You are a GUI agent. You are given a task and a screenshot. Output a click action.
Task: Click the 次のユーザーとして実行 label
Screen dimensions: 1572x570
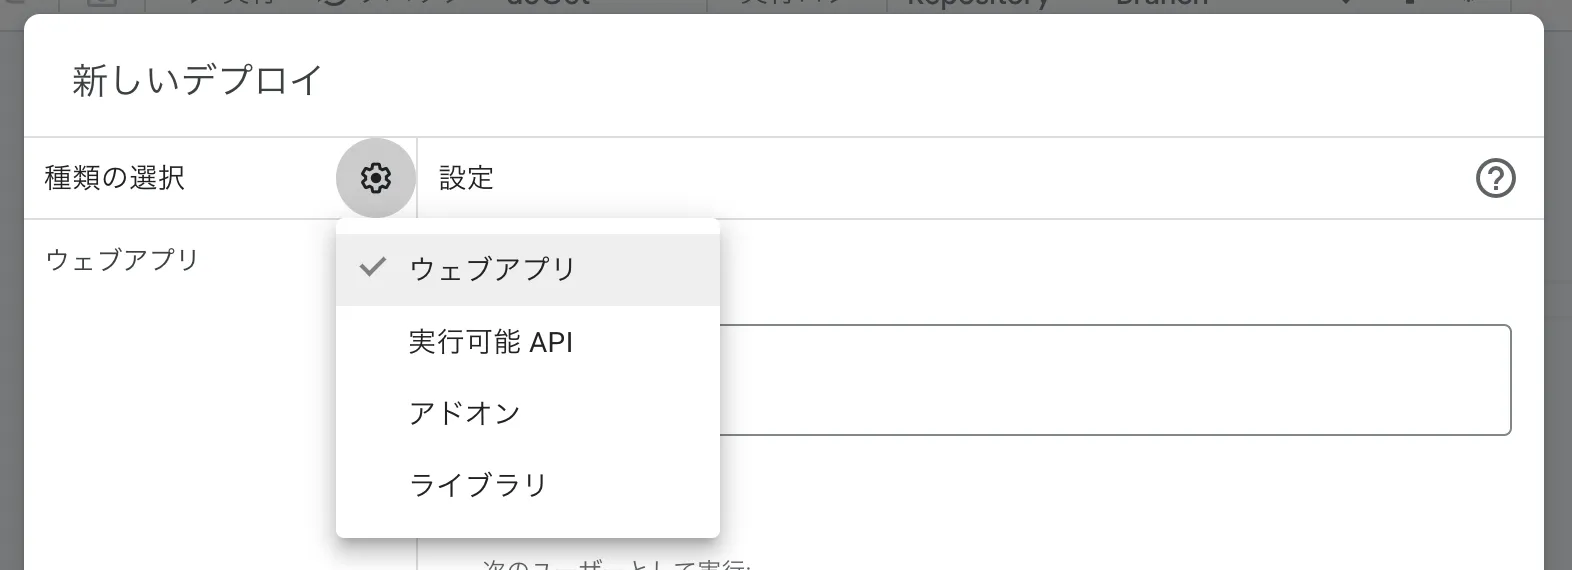(x=616, y=564)
